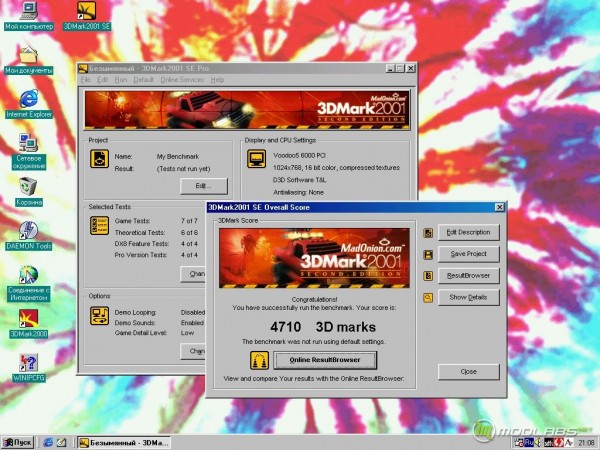The height and width of the screenshot is (450, 600).
Task: Click the Change button under Selected Tests
Action: pos(193,274)
